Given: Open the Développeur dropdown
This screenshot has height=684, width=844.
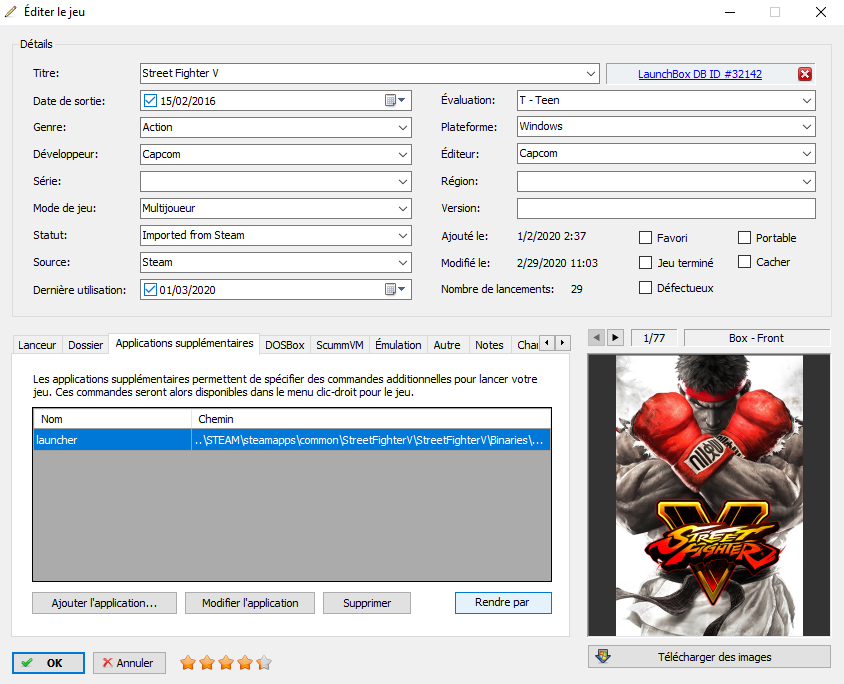Looking at the screenshot, I should tap(403, 154).
